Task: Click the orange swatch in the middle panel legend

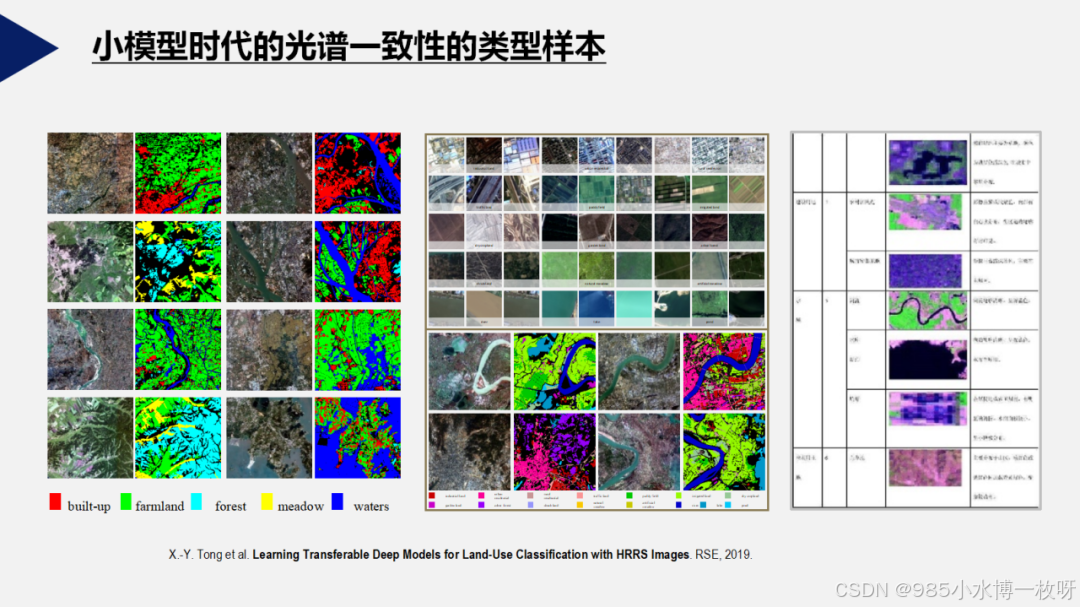Action: (579, 505)
